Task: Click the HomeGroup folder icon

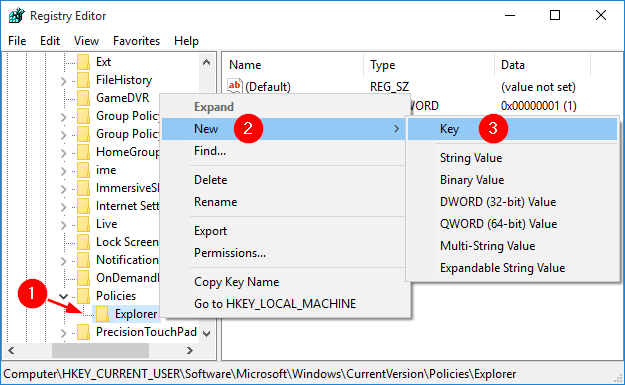Action: (83, 152)
